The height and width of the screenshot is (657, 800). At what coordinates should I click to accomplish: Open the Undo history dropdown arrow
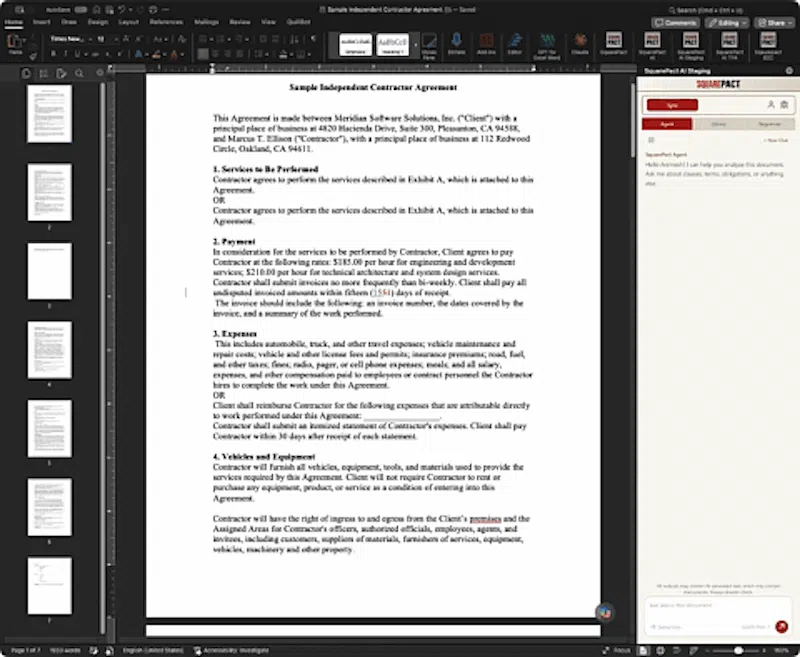pos(130,10)
